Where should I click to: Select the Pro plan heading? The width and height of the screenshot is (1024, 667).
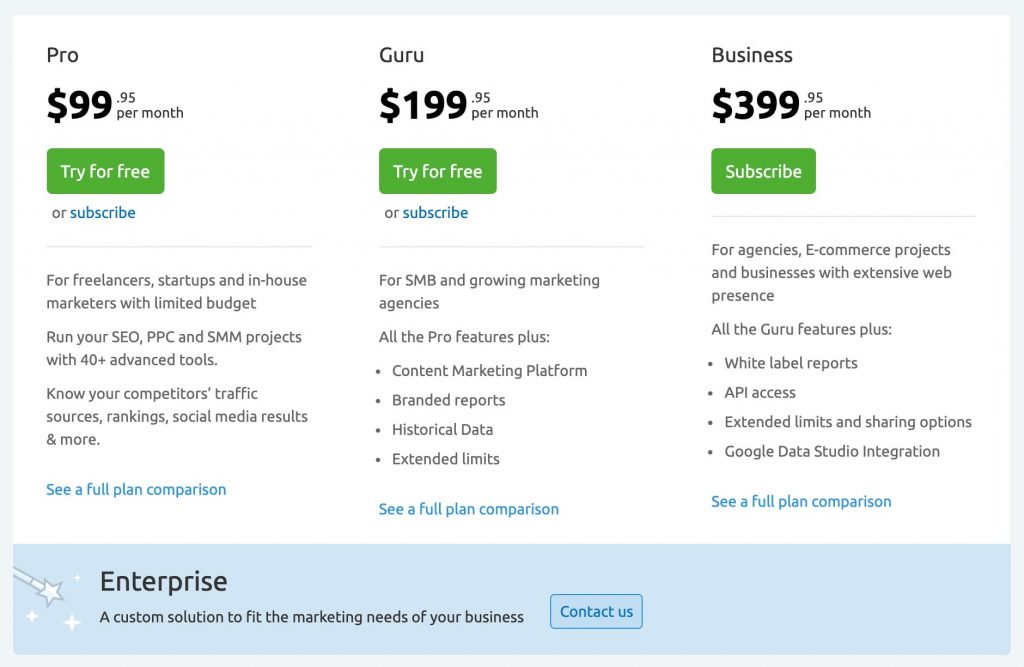pos(62,56)
